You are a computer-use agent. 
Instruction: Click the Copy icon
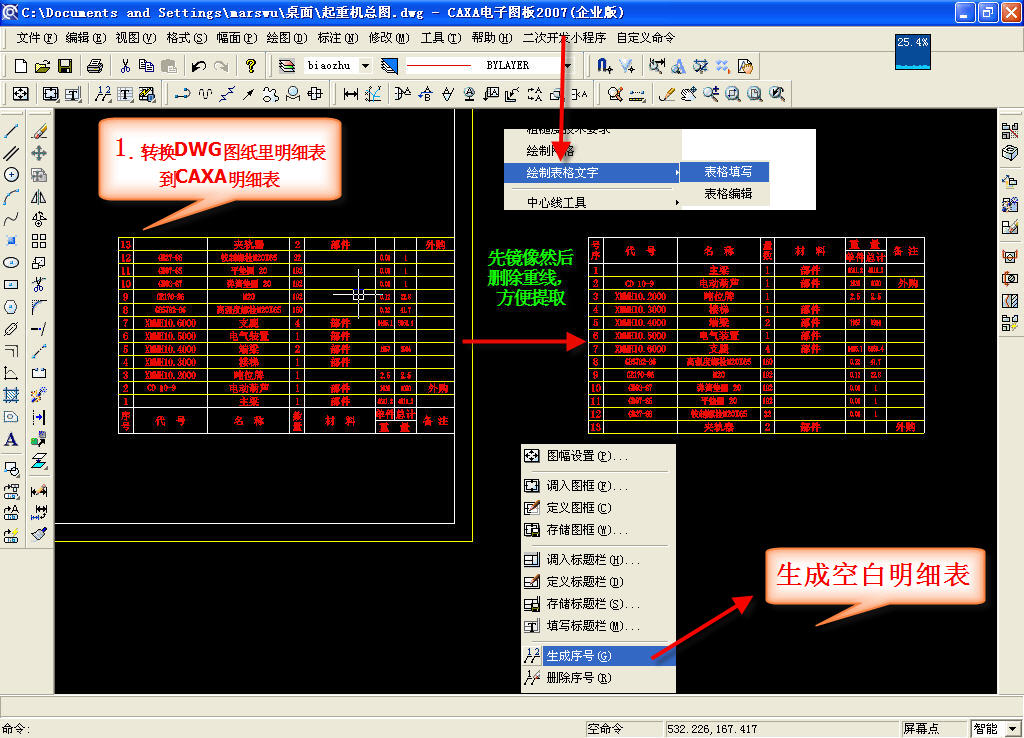[x=146, y=66]
